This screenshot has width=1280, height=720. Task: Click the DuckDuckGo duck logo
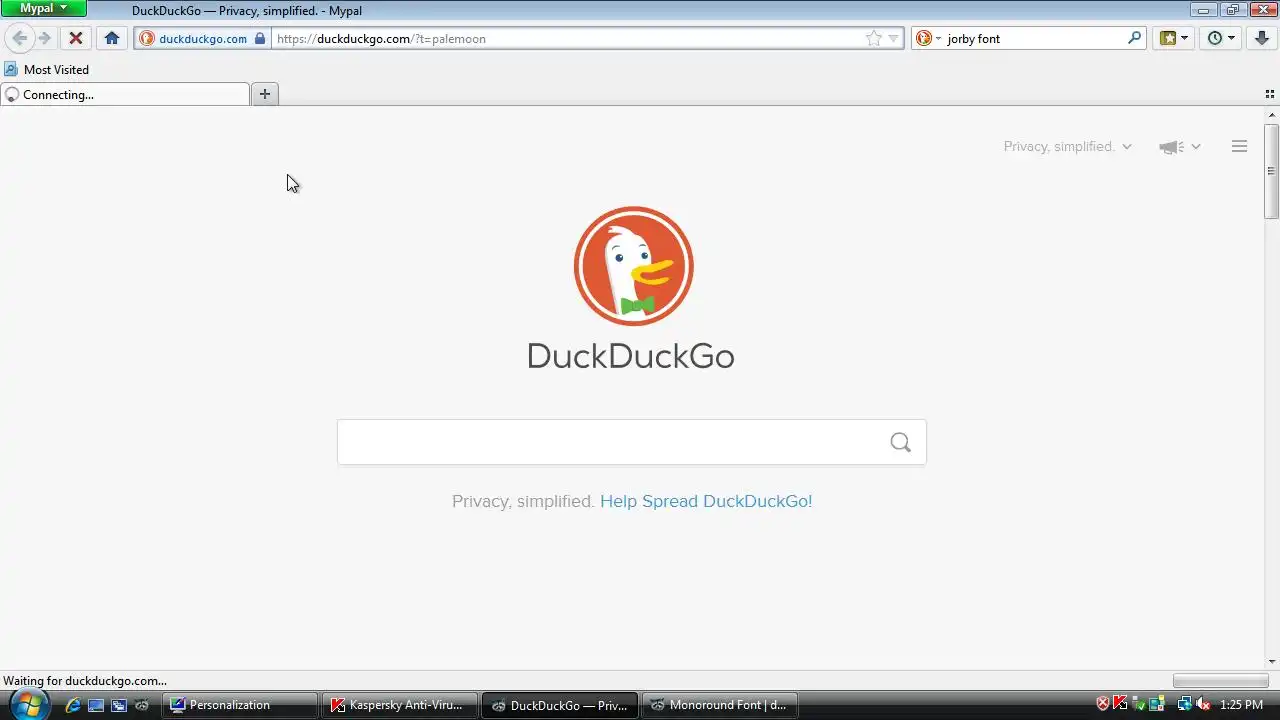pyautogui.click(x=633, y=266)
